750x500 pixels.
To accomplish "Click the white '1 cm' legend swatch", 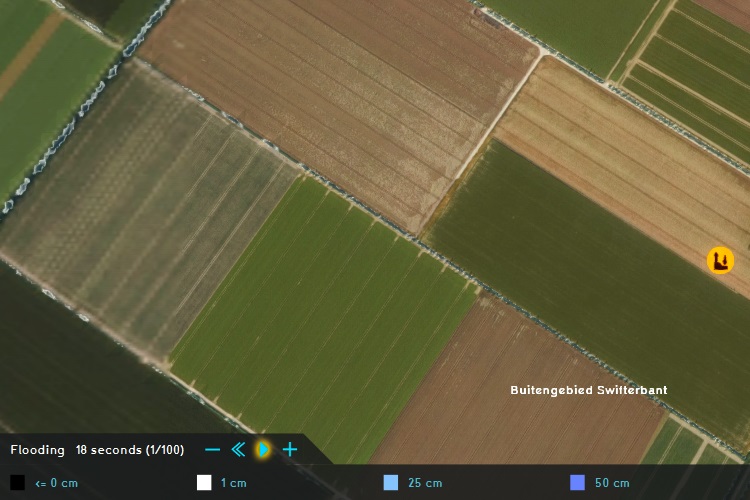I will coord(204,483).
